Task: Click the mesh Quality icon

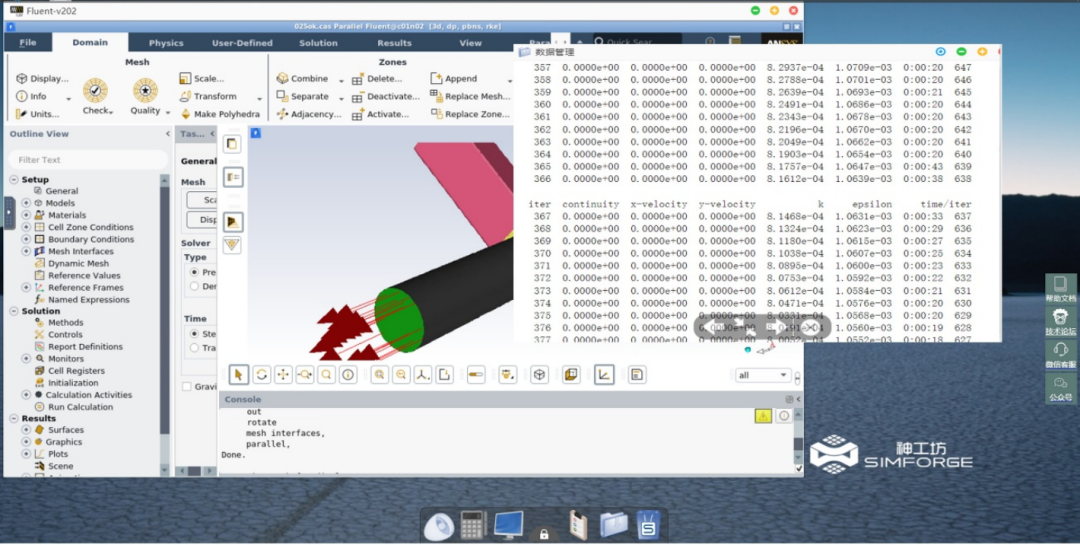Action: 145,91
